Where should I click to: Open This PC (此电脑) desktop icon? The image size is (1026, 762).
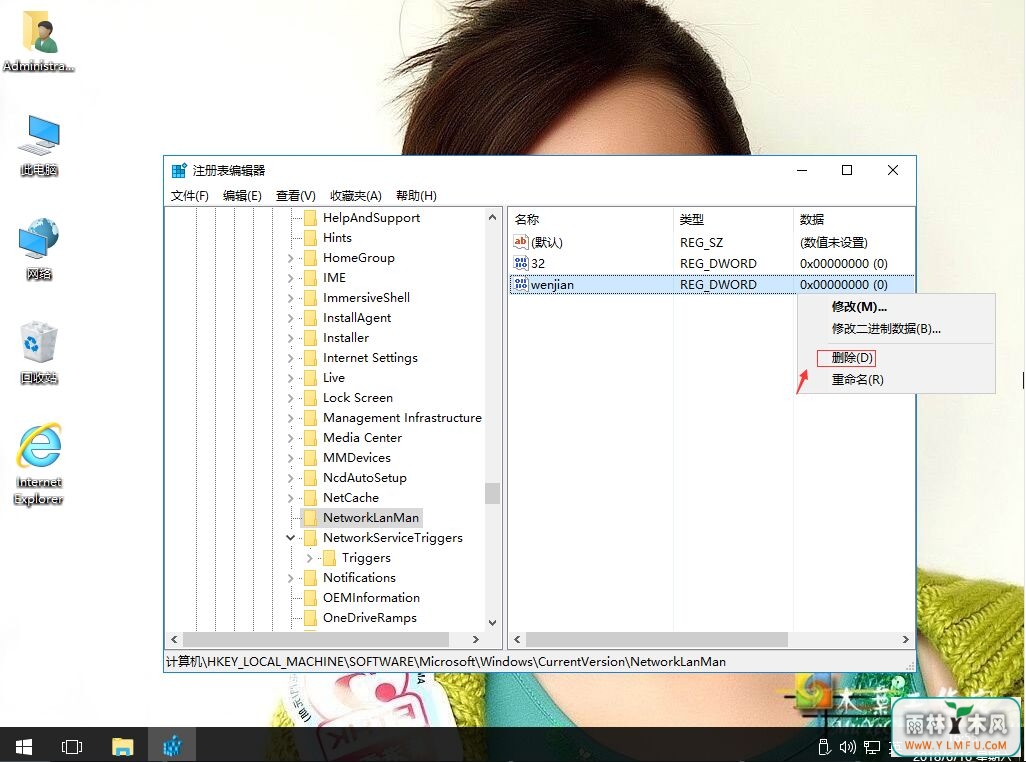coord(39,145)
